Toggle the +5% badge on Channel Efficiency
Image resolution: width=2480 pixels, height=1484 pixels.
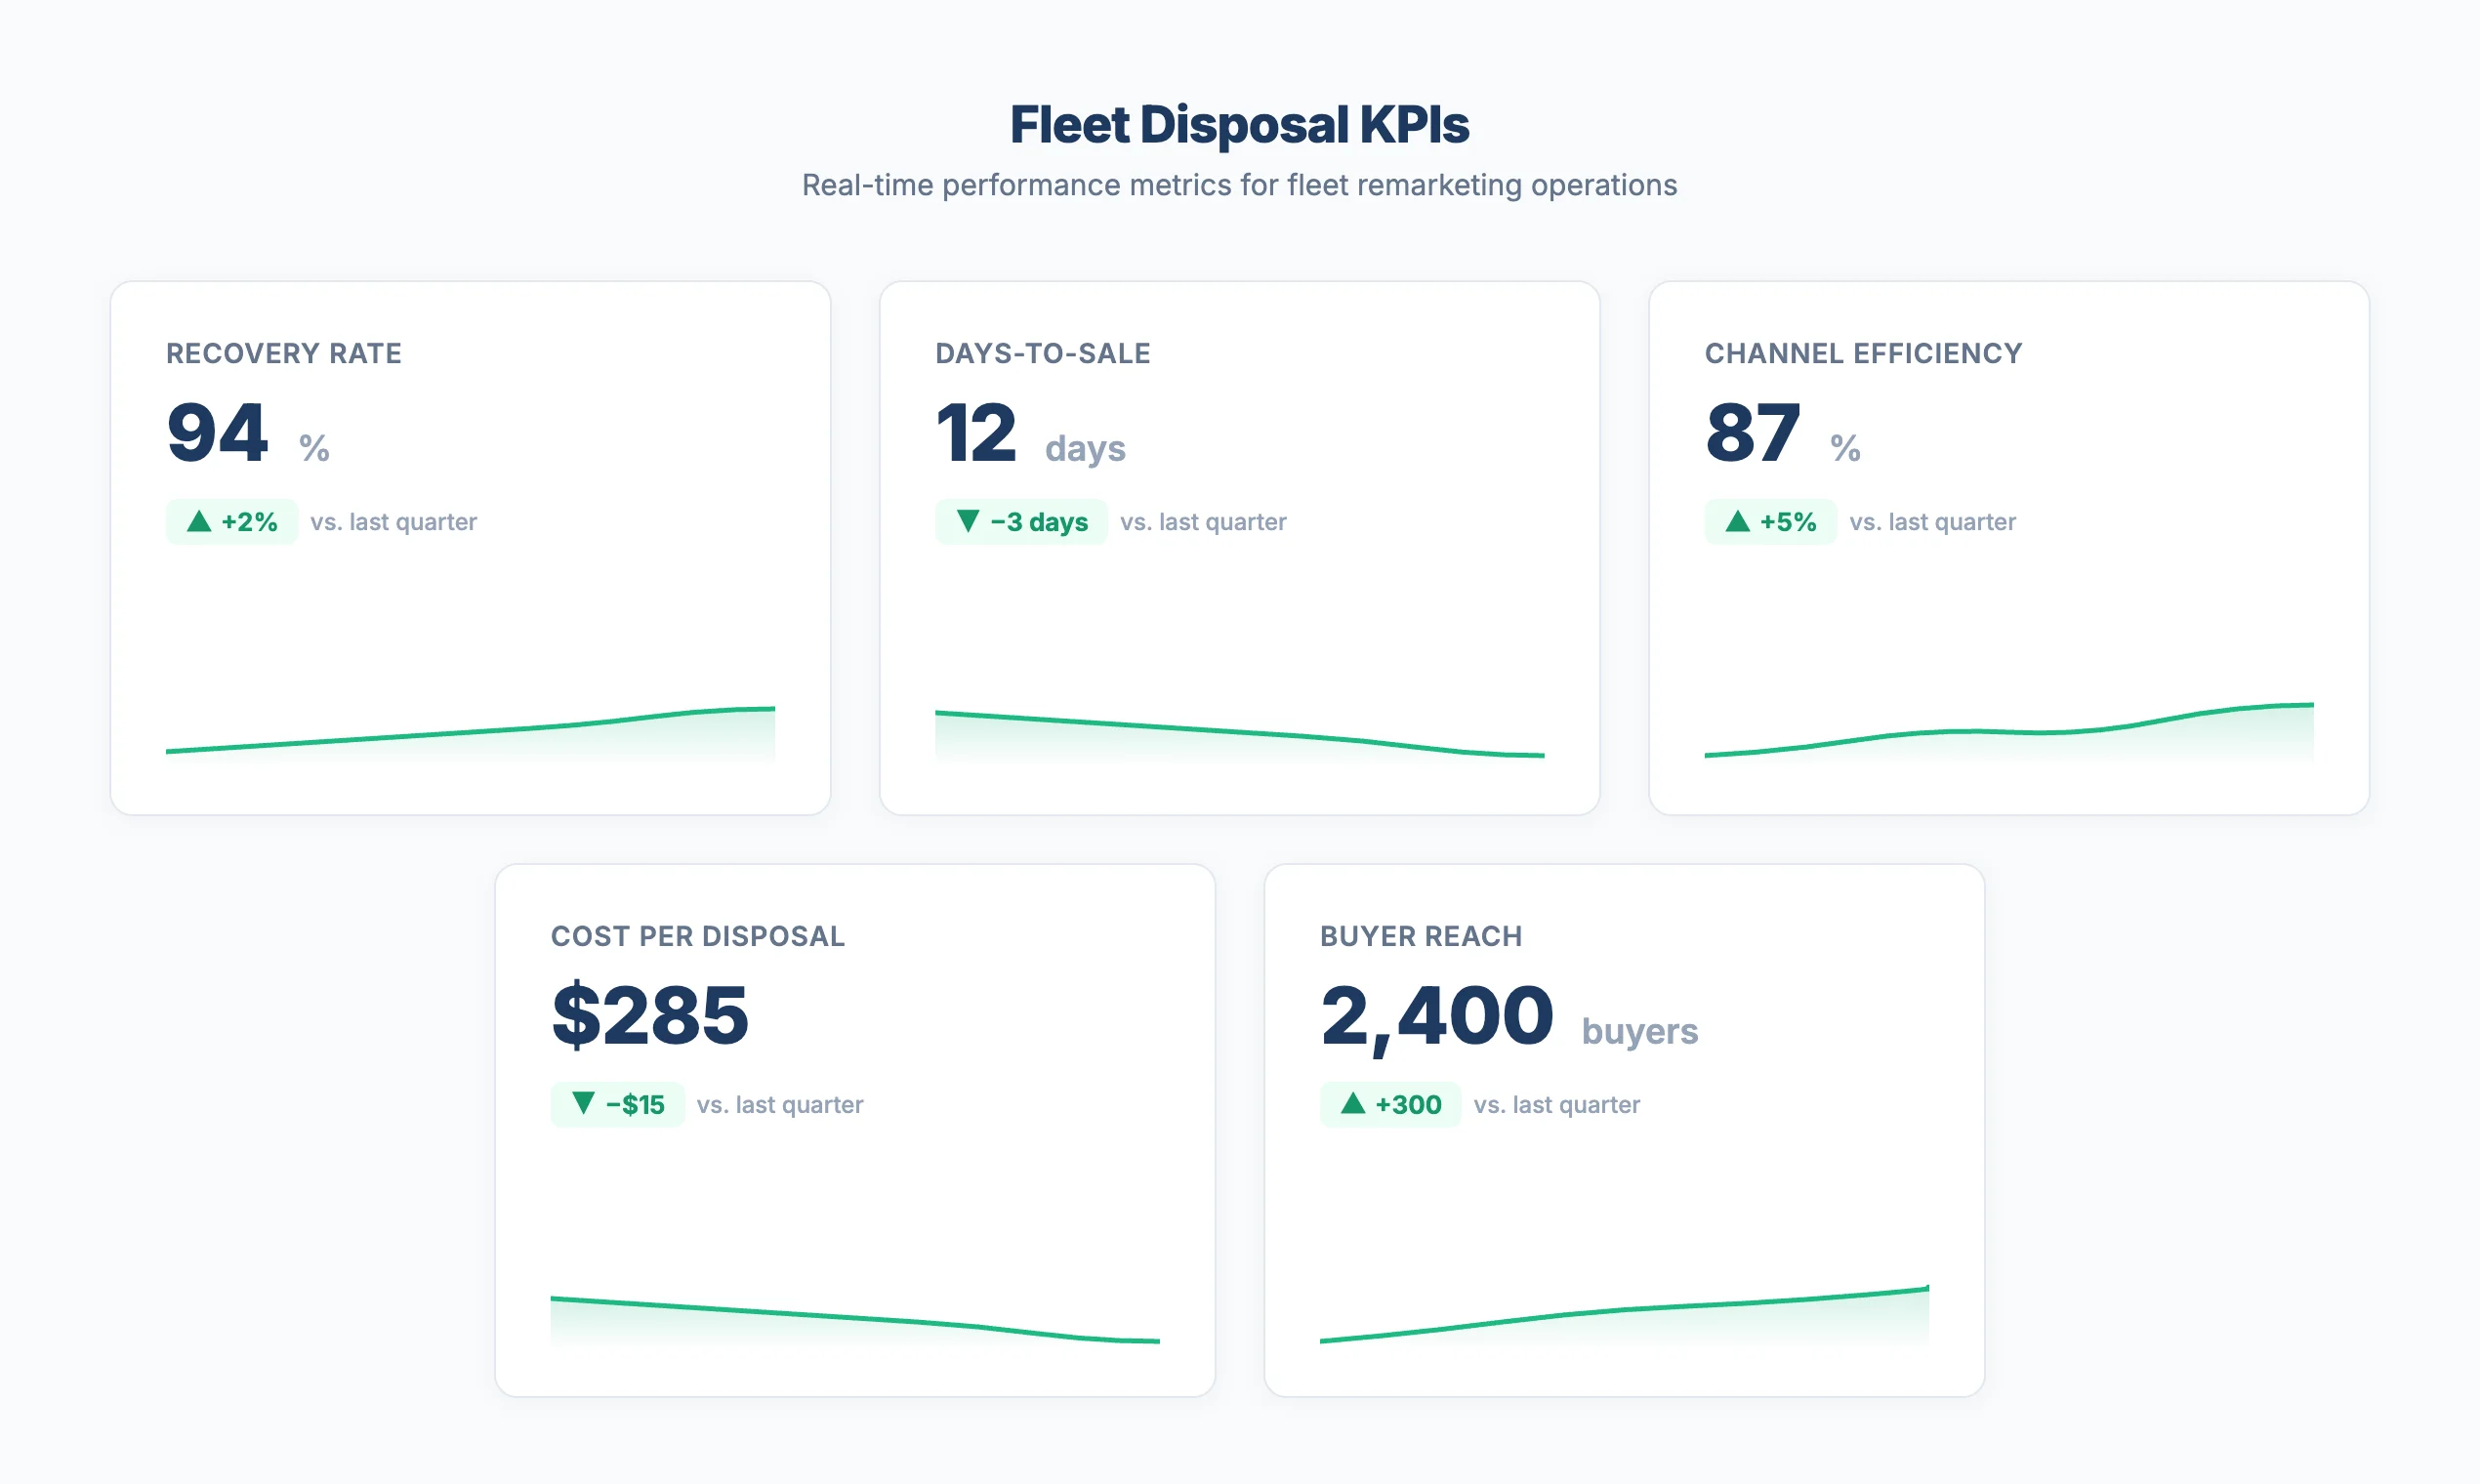point(1770,521)
